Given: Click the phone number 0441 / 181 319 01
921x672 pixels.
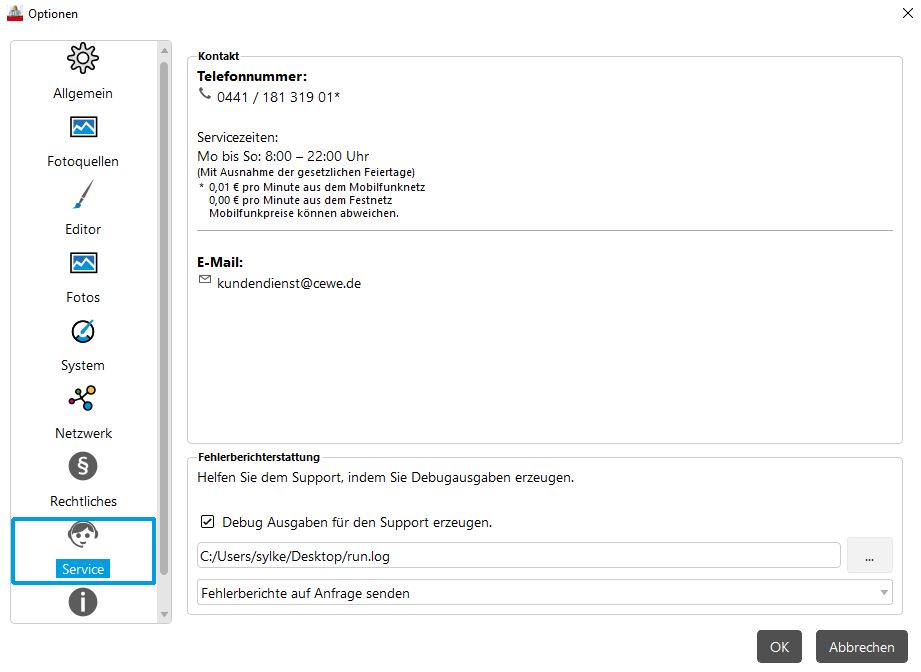Looking at the screenshot, I should pyautogui.click(x=278, y=97).
